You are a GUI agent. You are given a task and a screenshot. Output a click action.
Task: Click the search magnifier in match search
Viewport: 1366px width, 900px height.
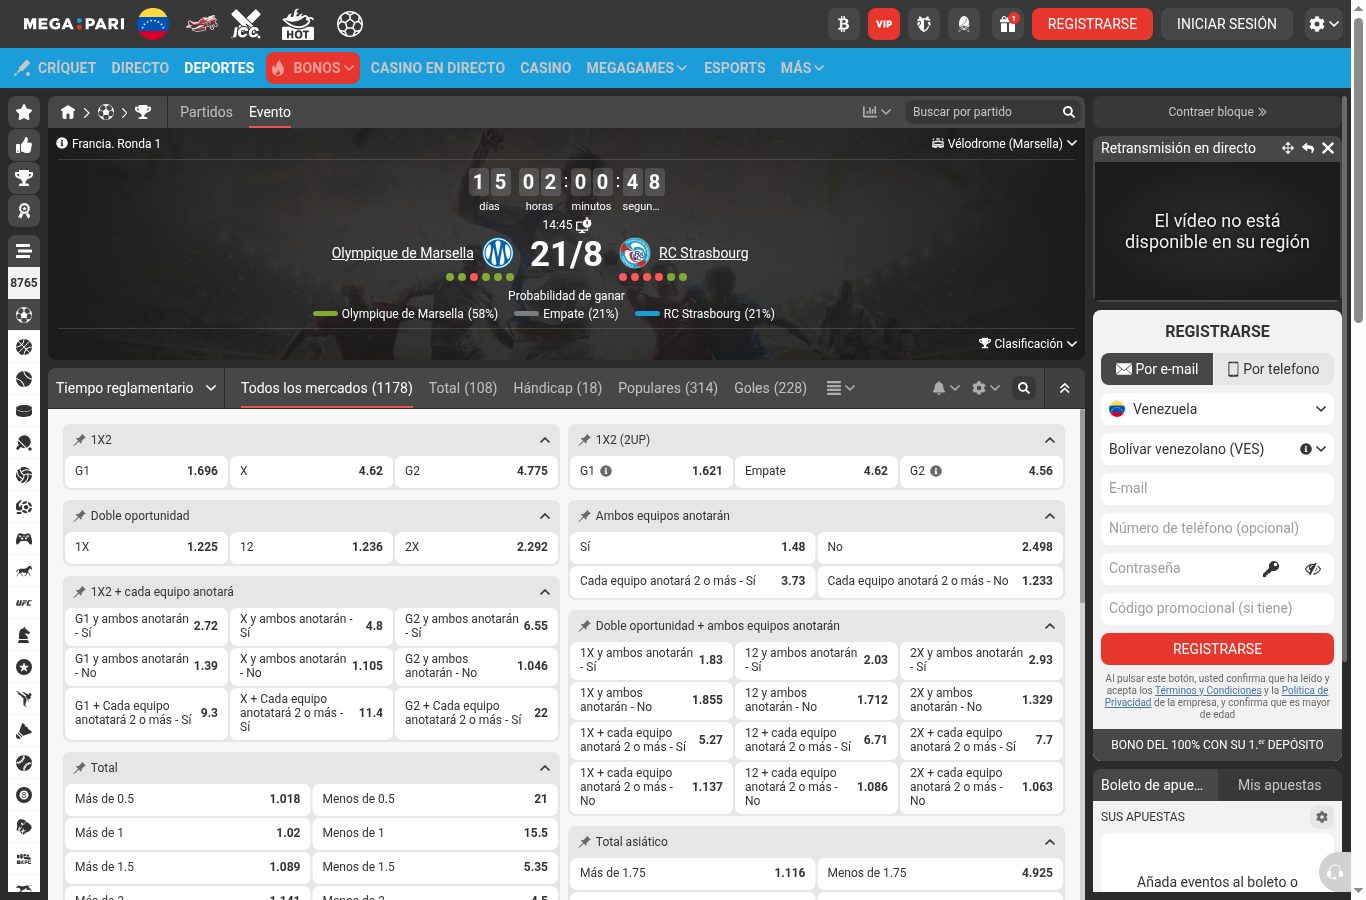(1069, 112)
